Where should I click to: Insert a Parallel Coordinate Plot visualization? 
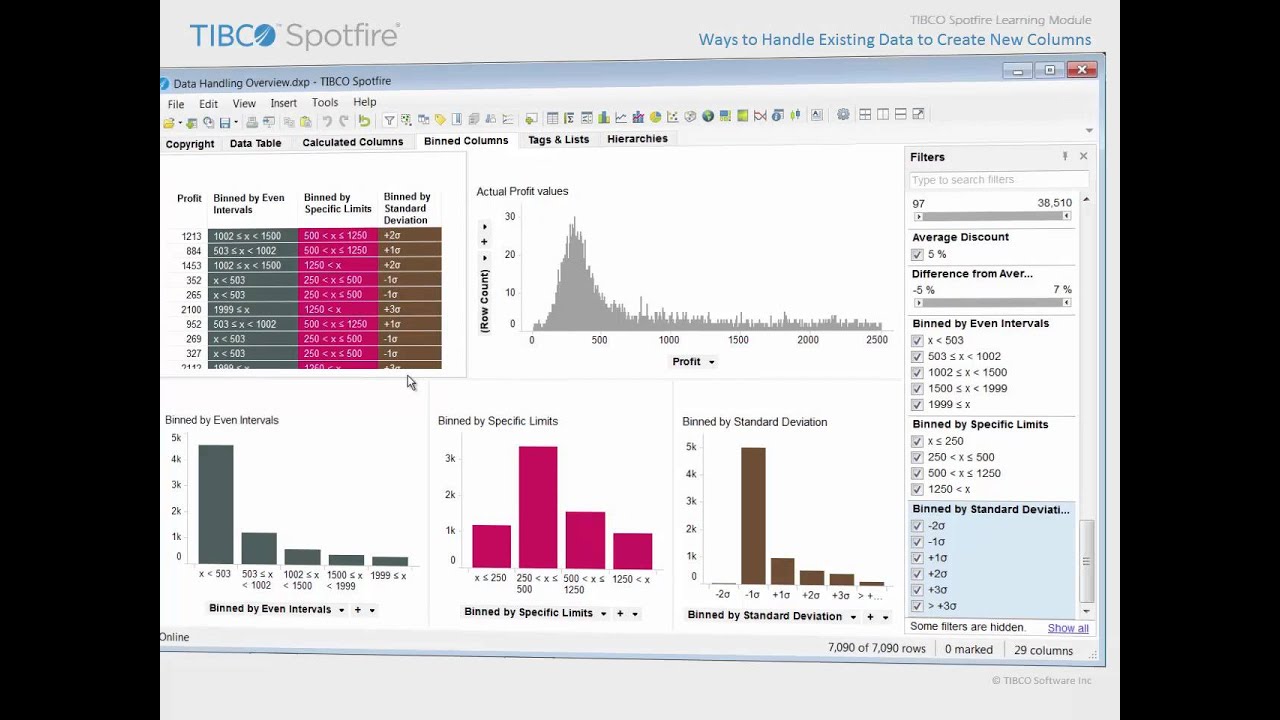point(760,116)
